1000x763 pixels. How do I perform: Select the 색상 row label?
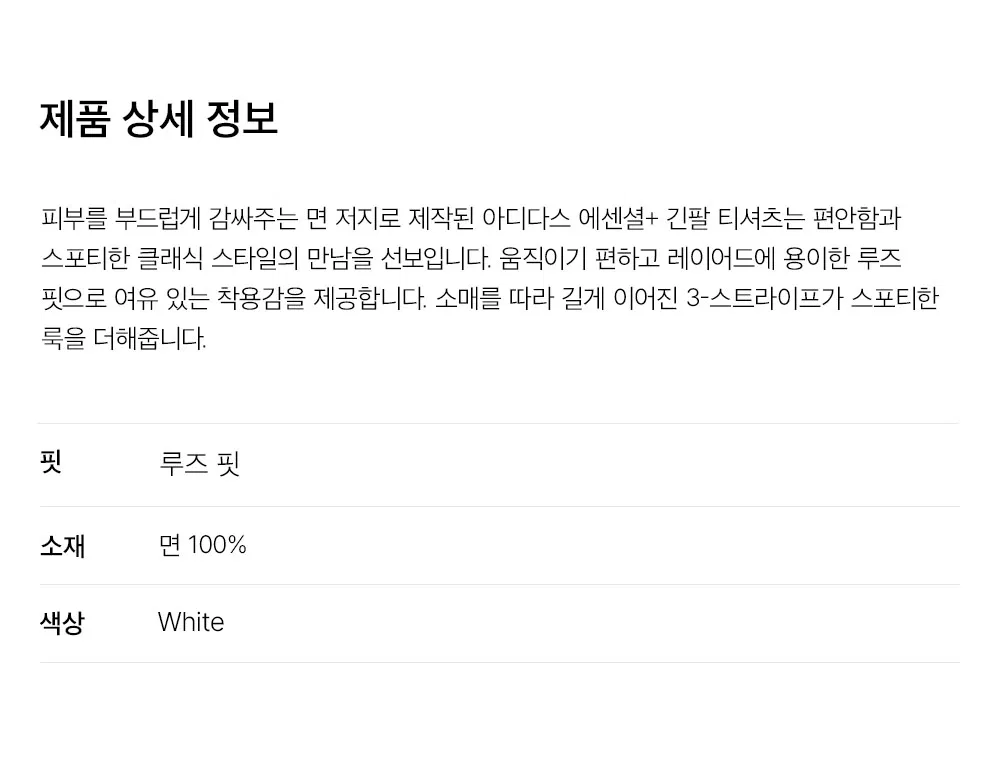(x=62, y=623)
